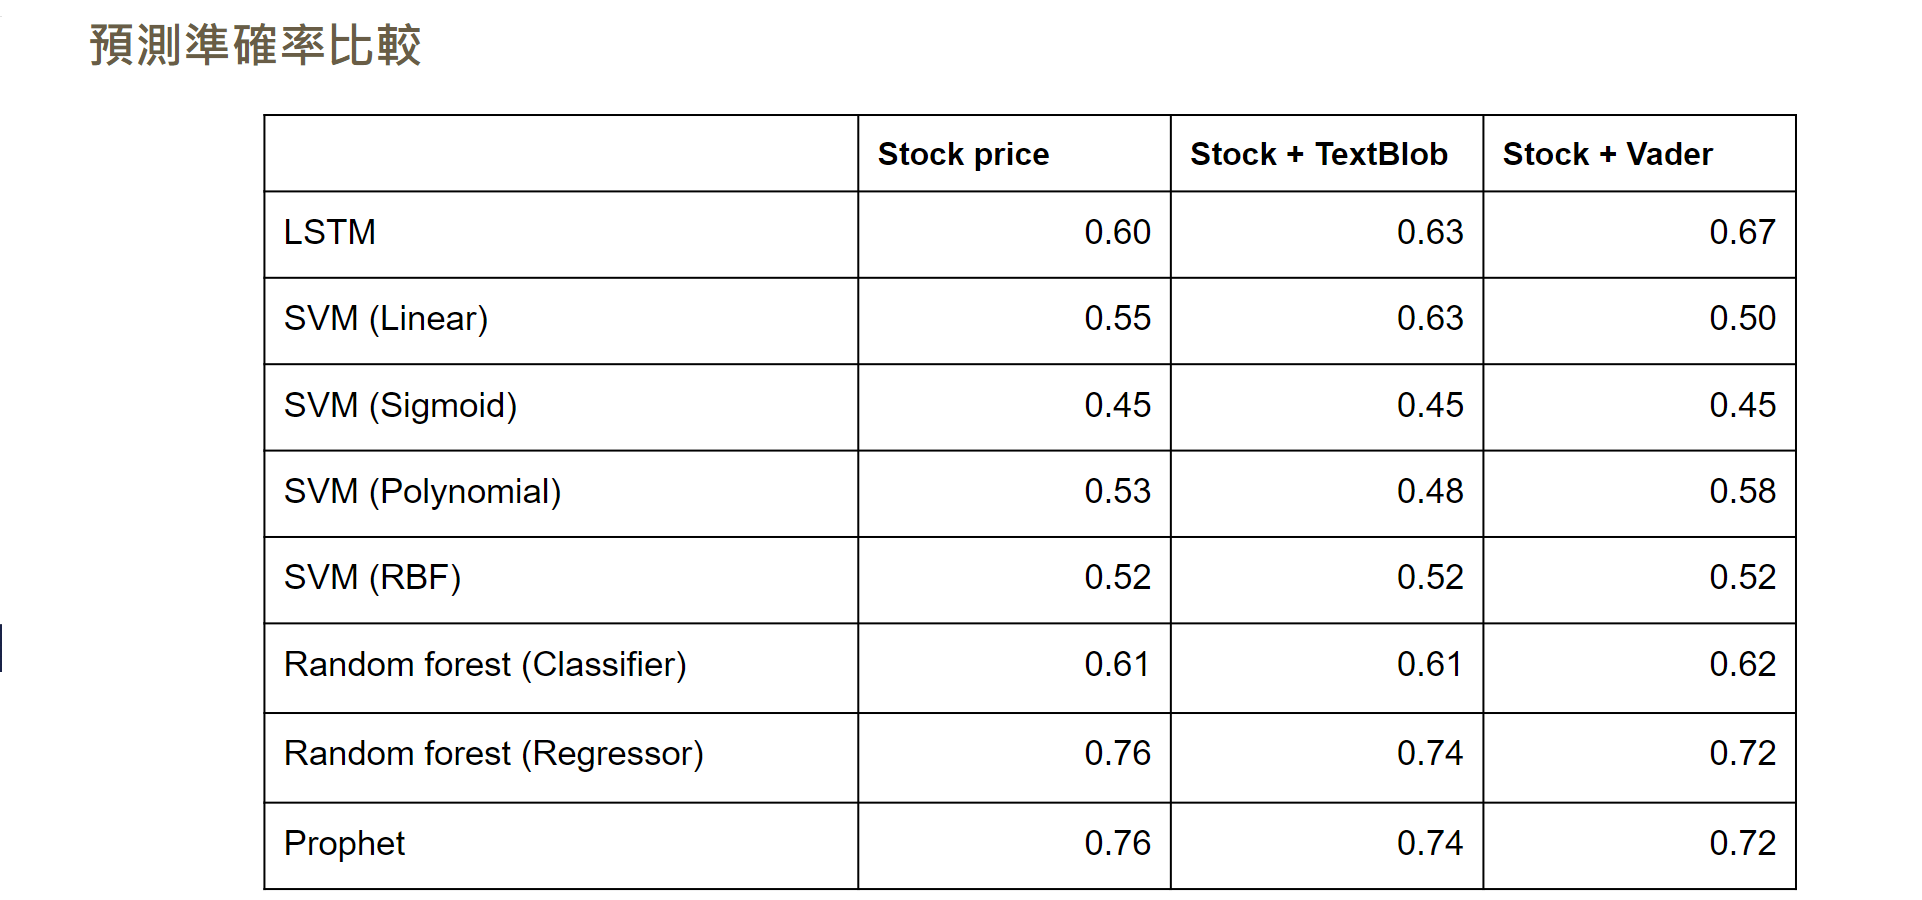Click the LSTM row label
The height and width of the screenshot is (900, 1922).
330,232
